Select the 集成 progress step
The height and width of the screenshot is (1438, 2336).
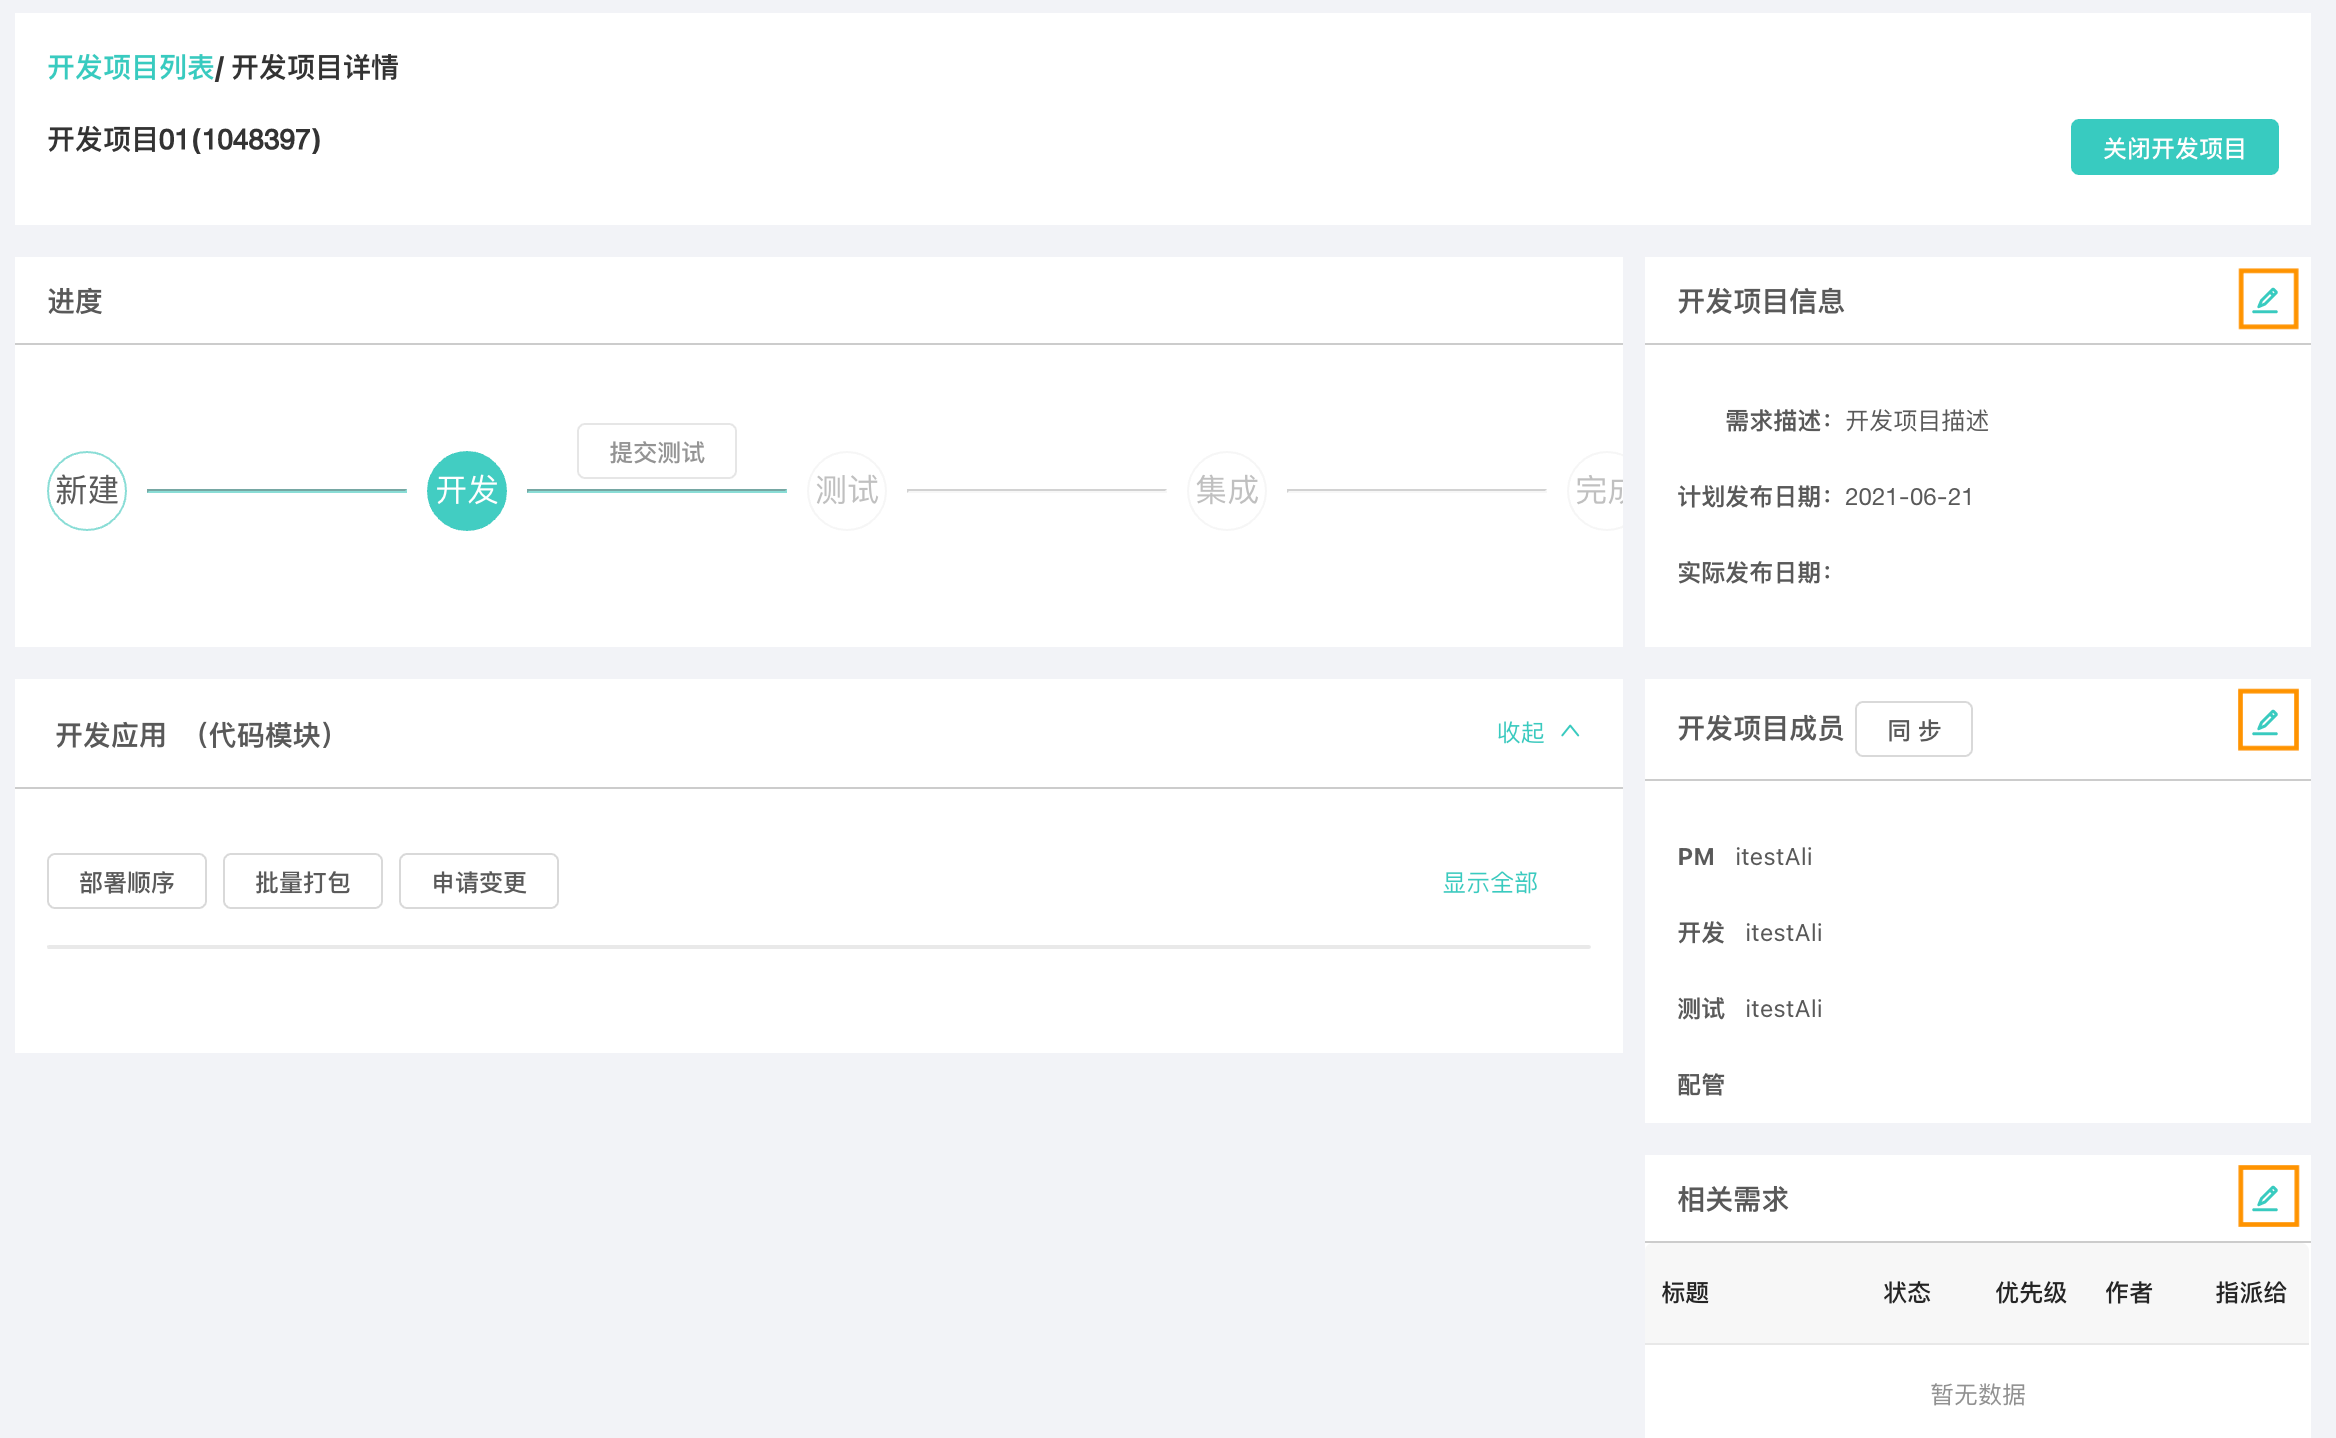pos(1227,491)
